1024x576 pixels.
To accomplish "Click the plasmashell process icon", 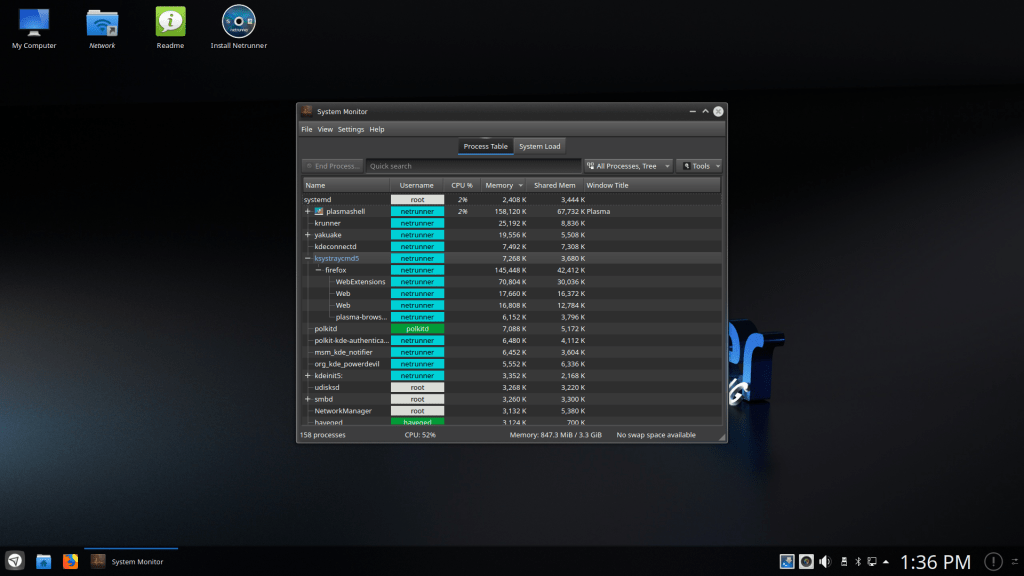I will [x=319, y=212].
